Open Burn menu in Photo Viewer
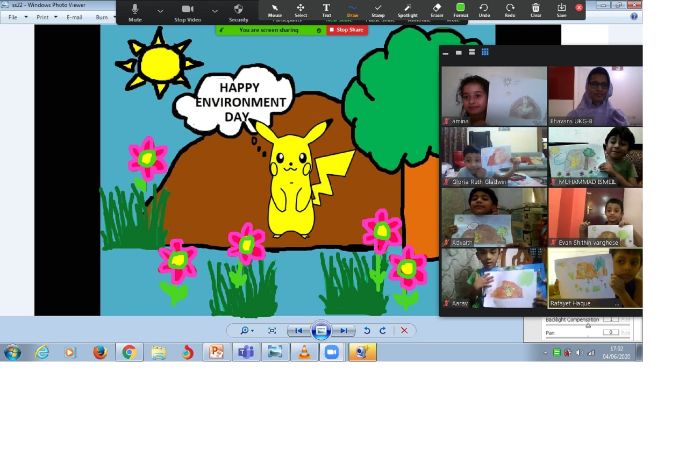Viewport: 700px width, 449px height. [x=102, y=17]
